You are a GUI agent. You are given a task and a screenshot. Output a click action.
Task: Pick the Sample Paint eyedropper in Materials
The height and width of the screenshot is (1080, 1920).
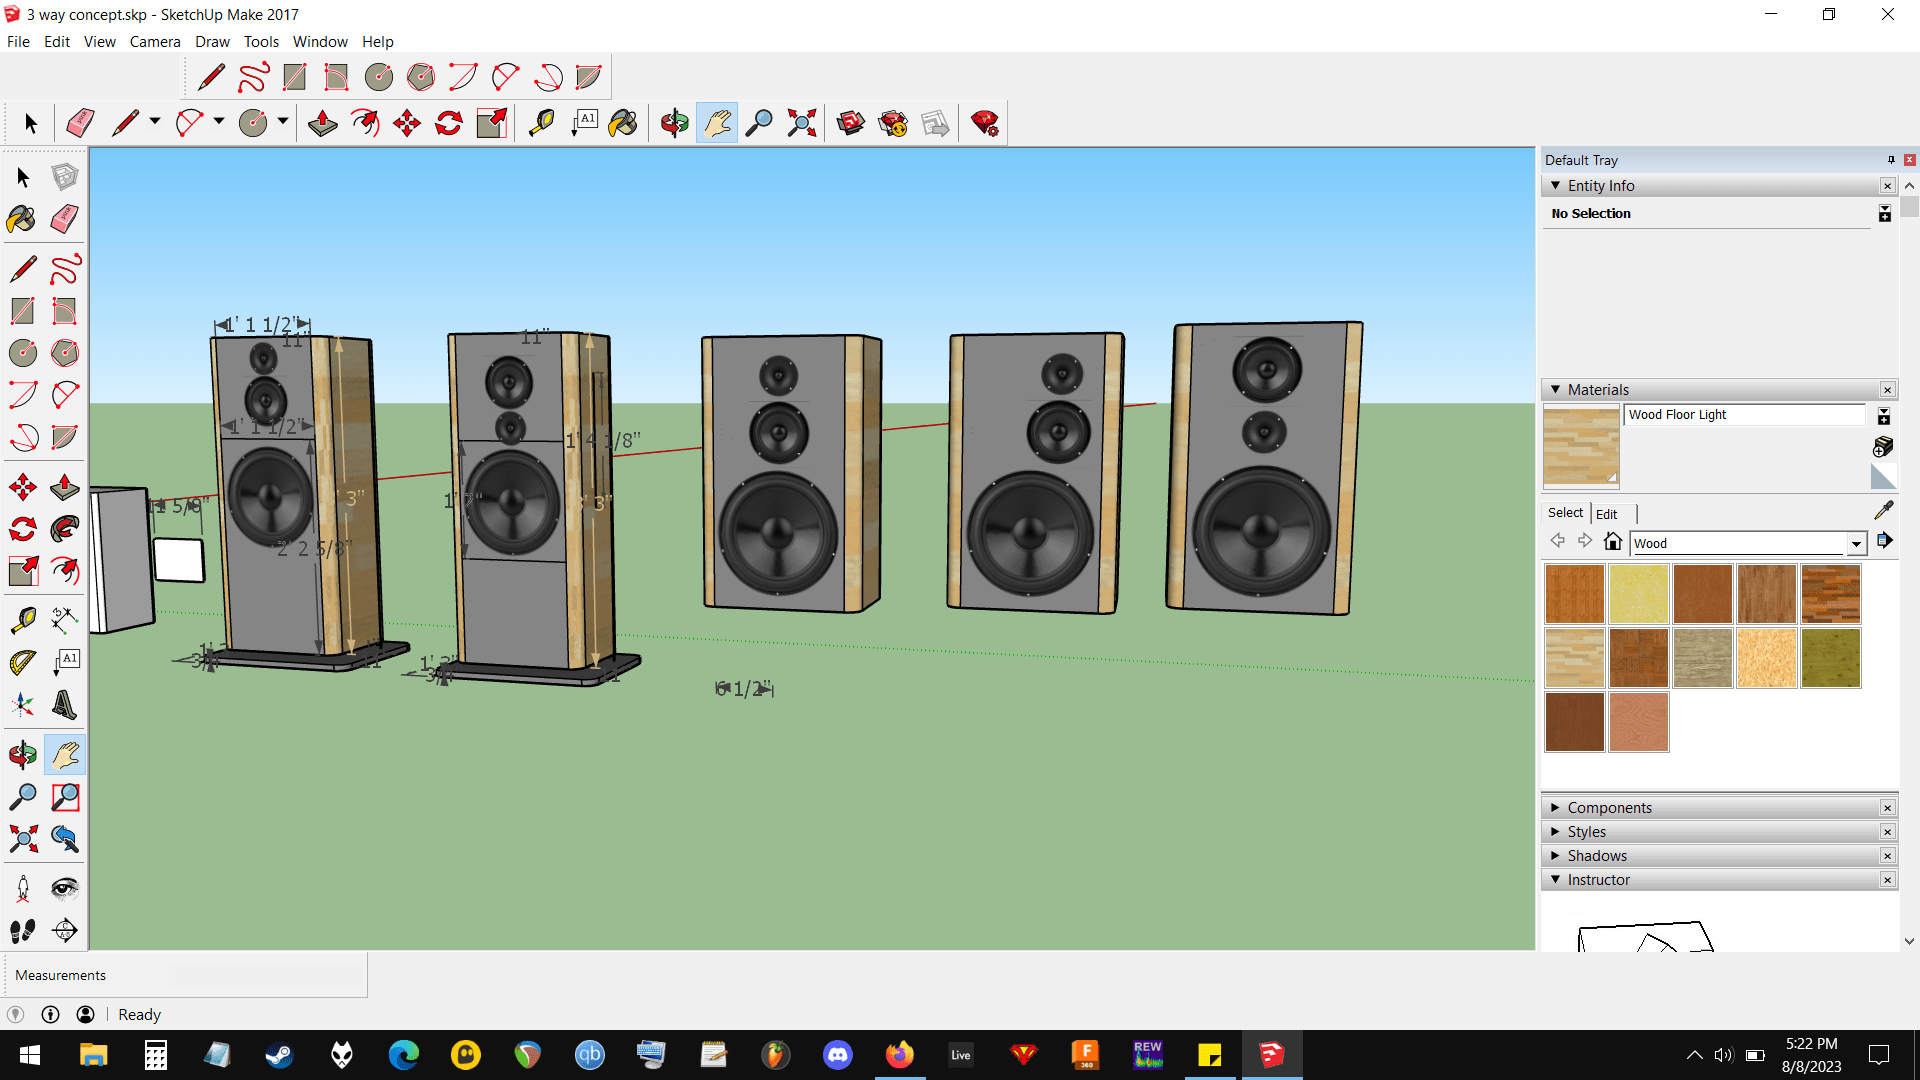pos(1884,510)
